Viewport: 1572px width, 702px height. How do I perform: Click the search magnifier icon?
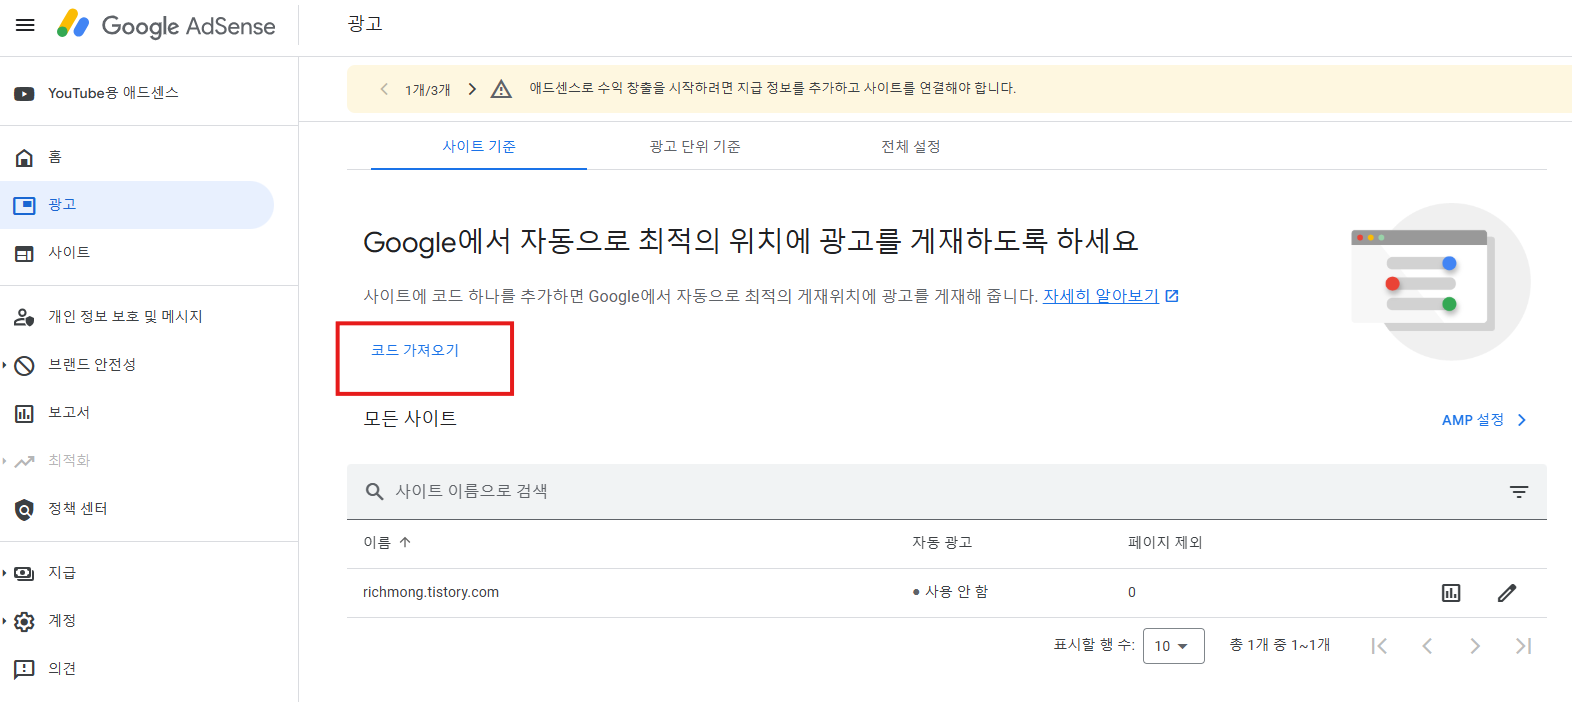pos(375,492)
